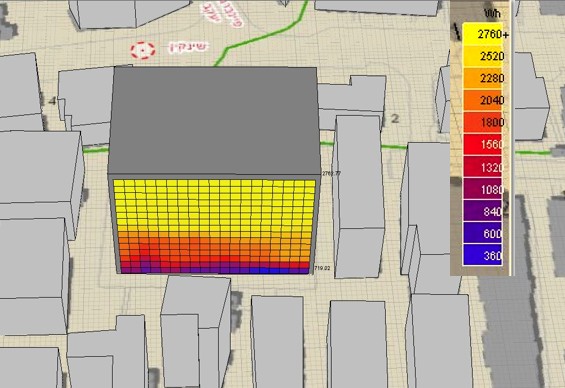Pick the 2280 orange legend swatch
Viewport: 565px width, 388px height.
[482, 78]
